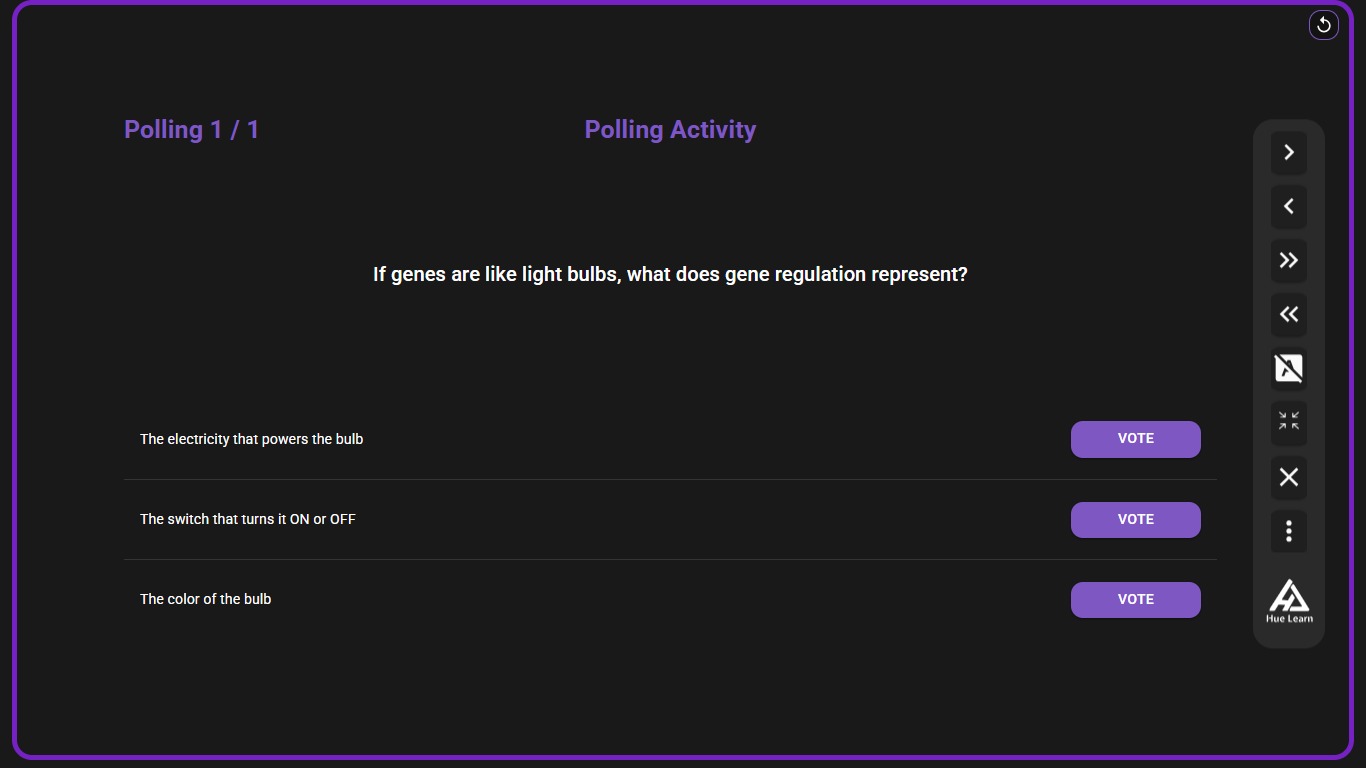The height and width of the screenshot is (768, 1366).
Task: Select the annotation pen tool icon
Action: (x=1288, y=368)
